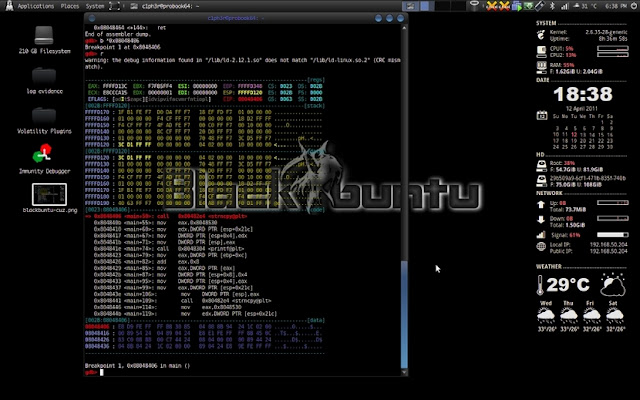Click the weather applet showing 31 °C
This screenshot has height=400, width=640.
(585, 6)
